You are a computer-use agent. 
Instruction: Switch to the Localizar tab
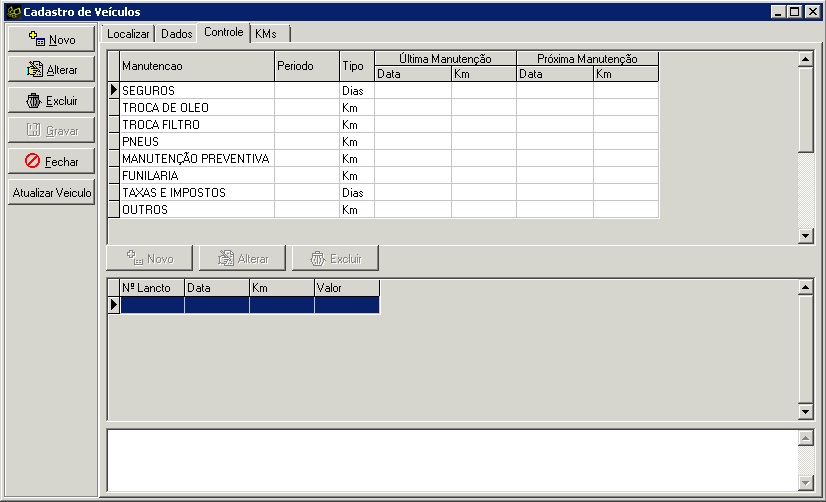(128, 33)
